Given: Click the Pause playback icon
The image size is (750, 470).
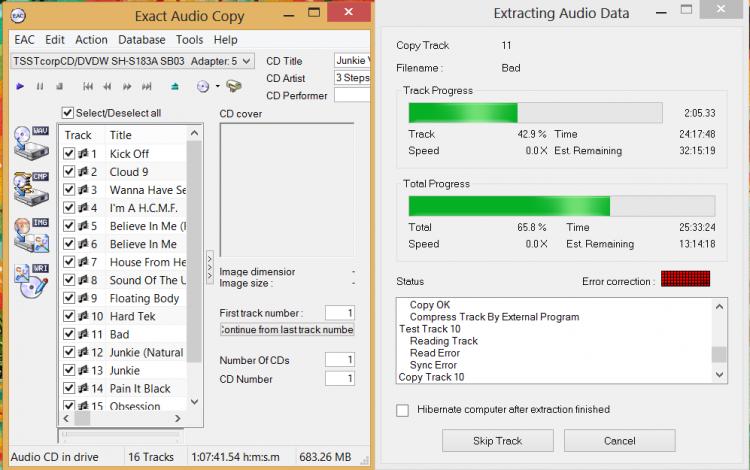Looking at the screenshot, I should pos(40,87).
